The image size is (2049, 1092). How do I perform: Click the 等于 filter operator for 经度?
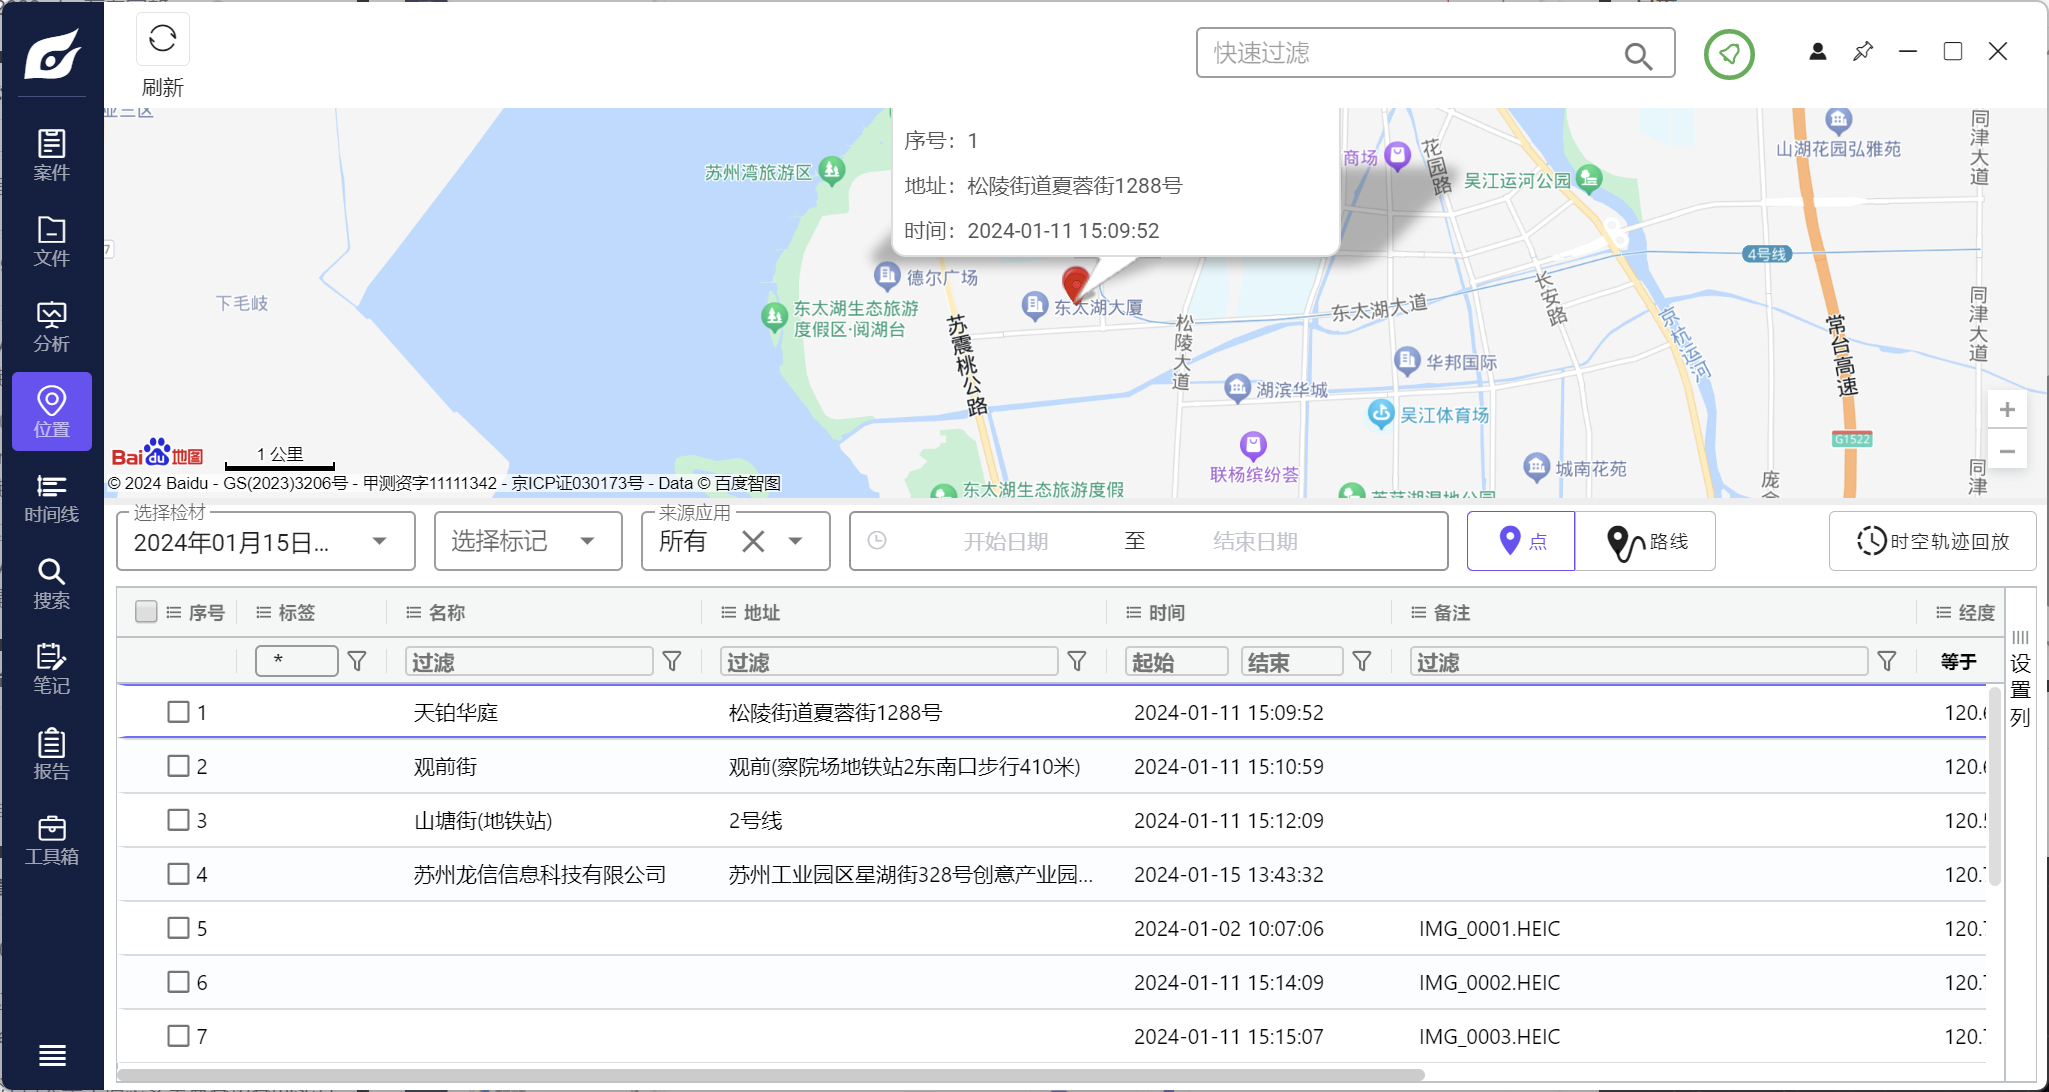pyautogui.click(x=1958, y=661)
